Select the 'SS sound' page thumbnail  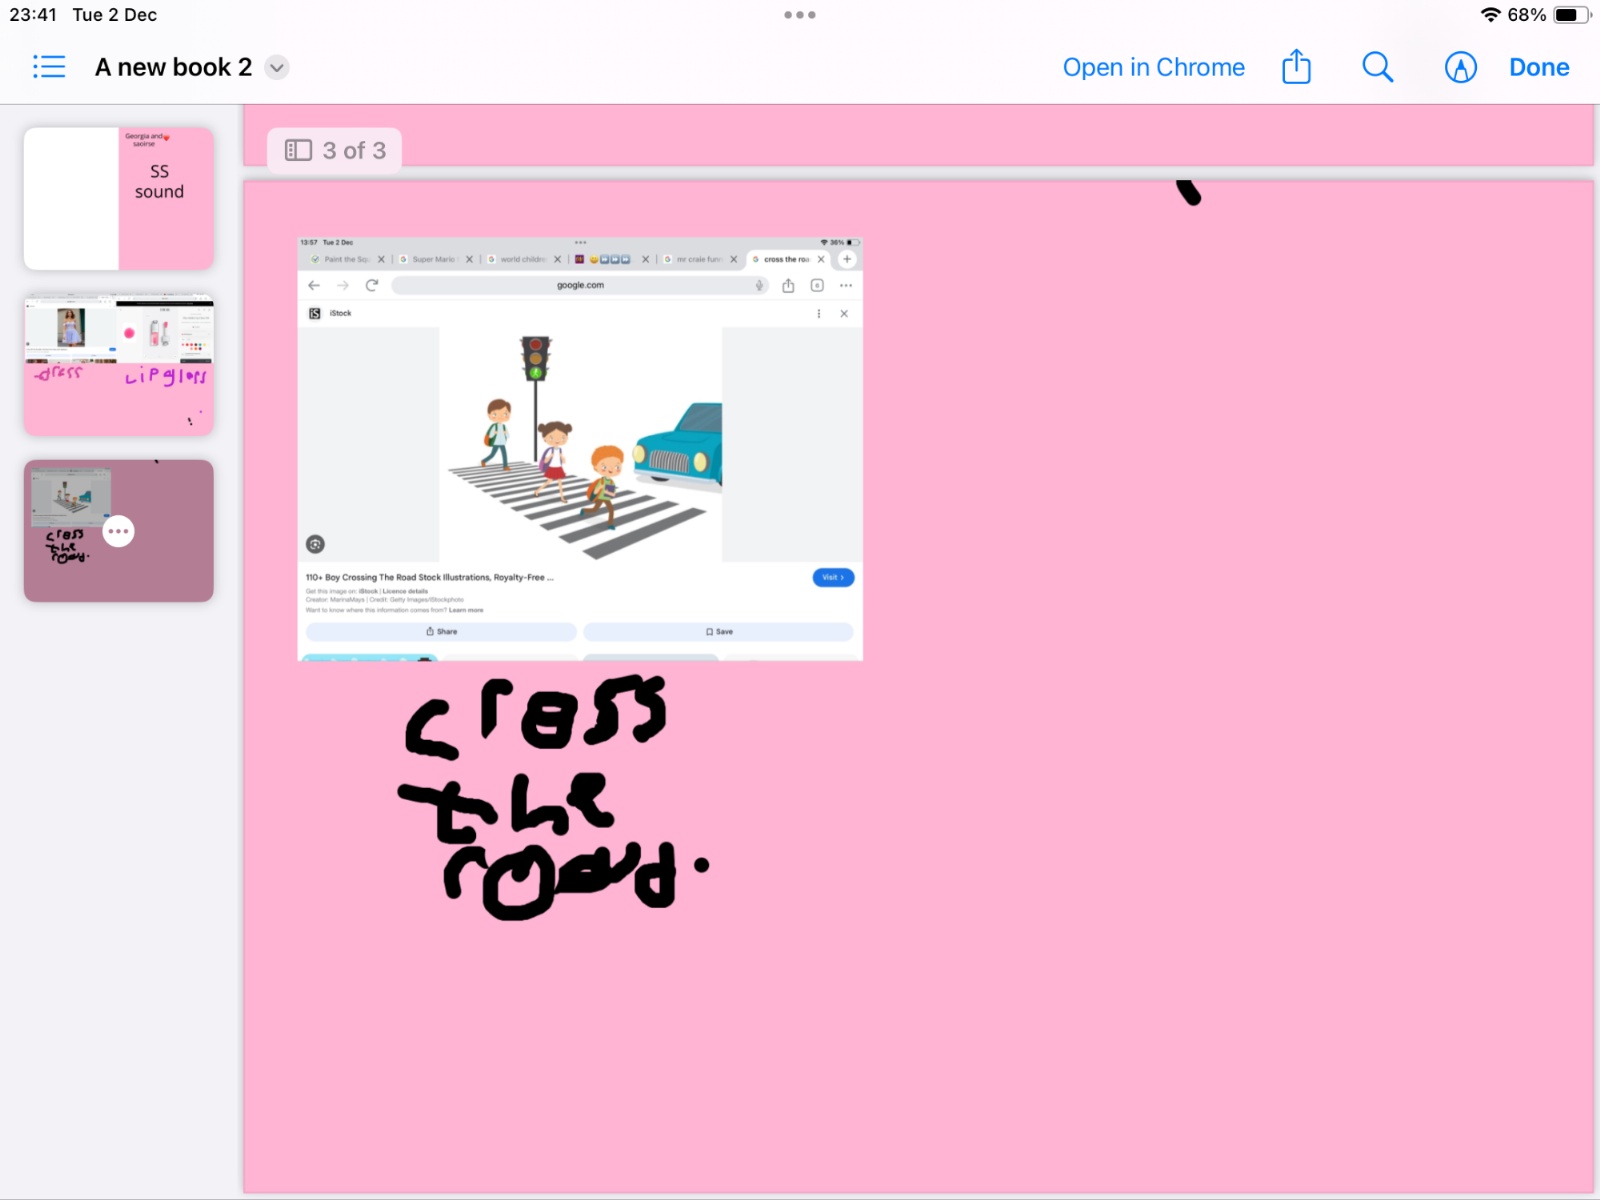[119, 198]
